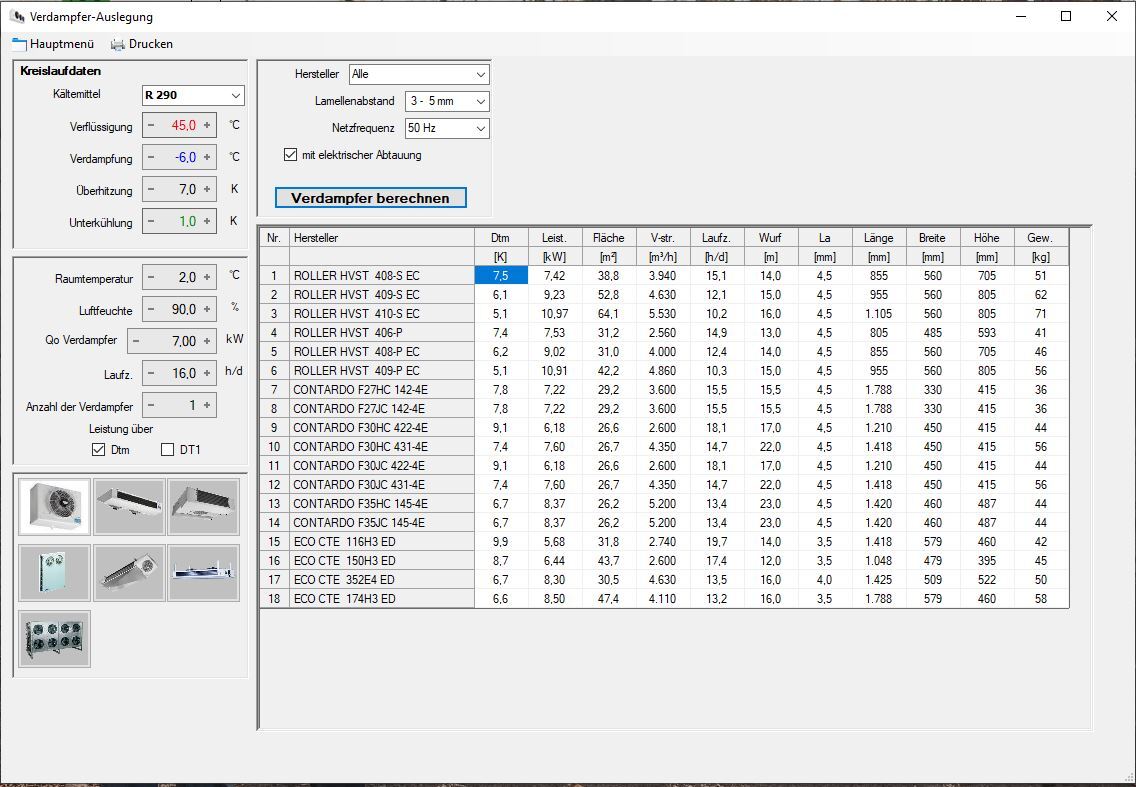
Task: Toggle mit elektrischer Abtauung checkbox
Action: click(x=291, y=155)
